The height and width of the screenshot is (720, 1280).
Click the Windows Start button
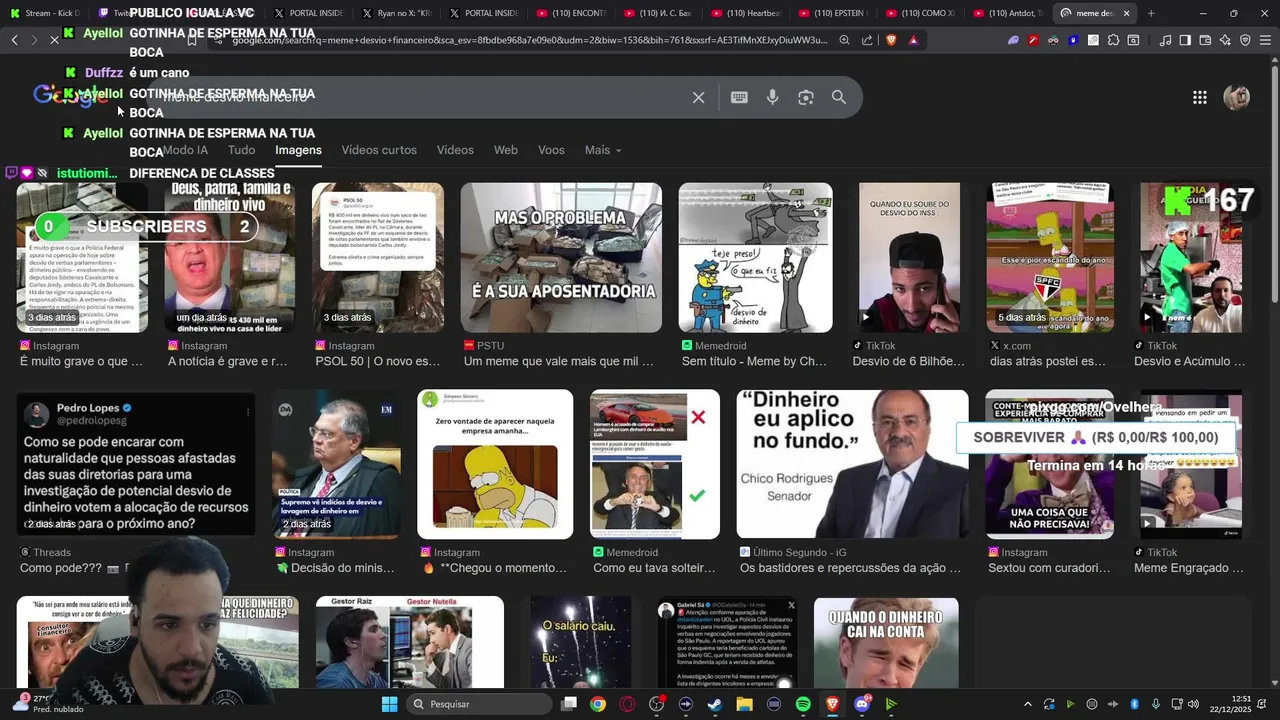(389, 704)
